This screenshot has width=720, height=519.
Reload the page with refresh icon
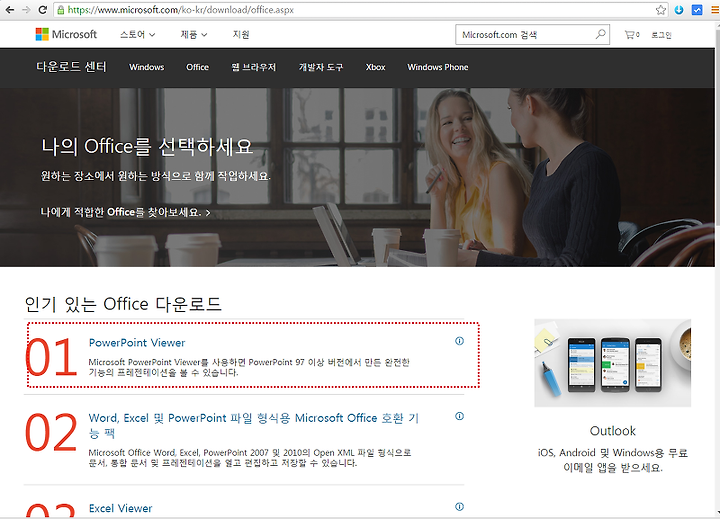[42, 10]
